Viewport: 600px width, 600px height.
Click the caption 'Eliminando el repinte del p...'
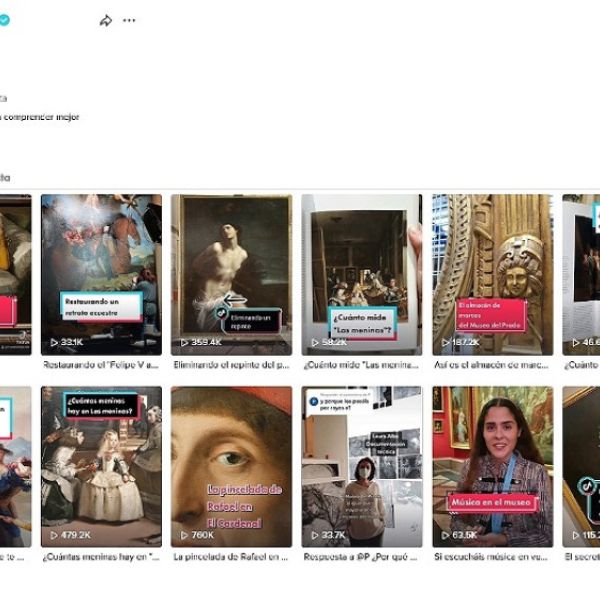click(231, 365)
